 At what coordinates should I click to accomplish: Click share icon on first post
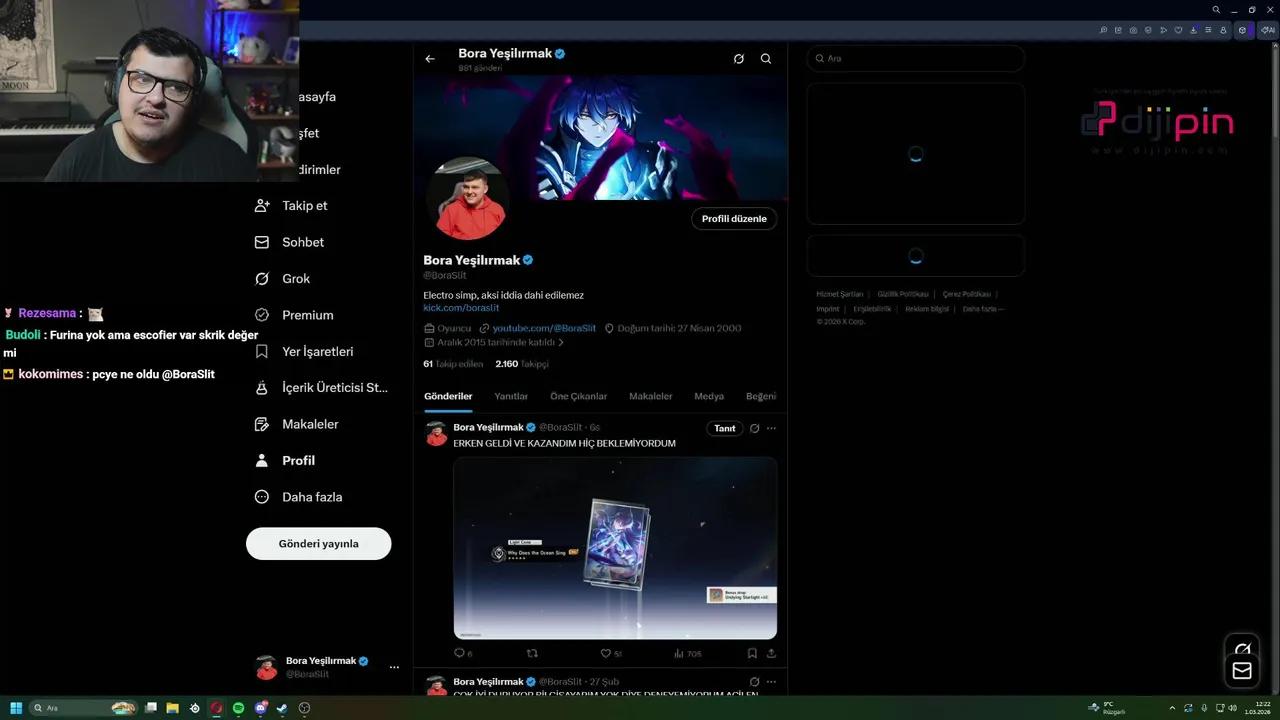coord(771,653)
